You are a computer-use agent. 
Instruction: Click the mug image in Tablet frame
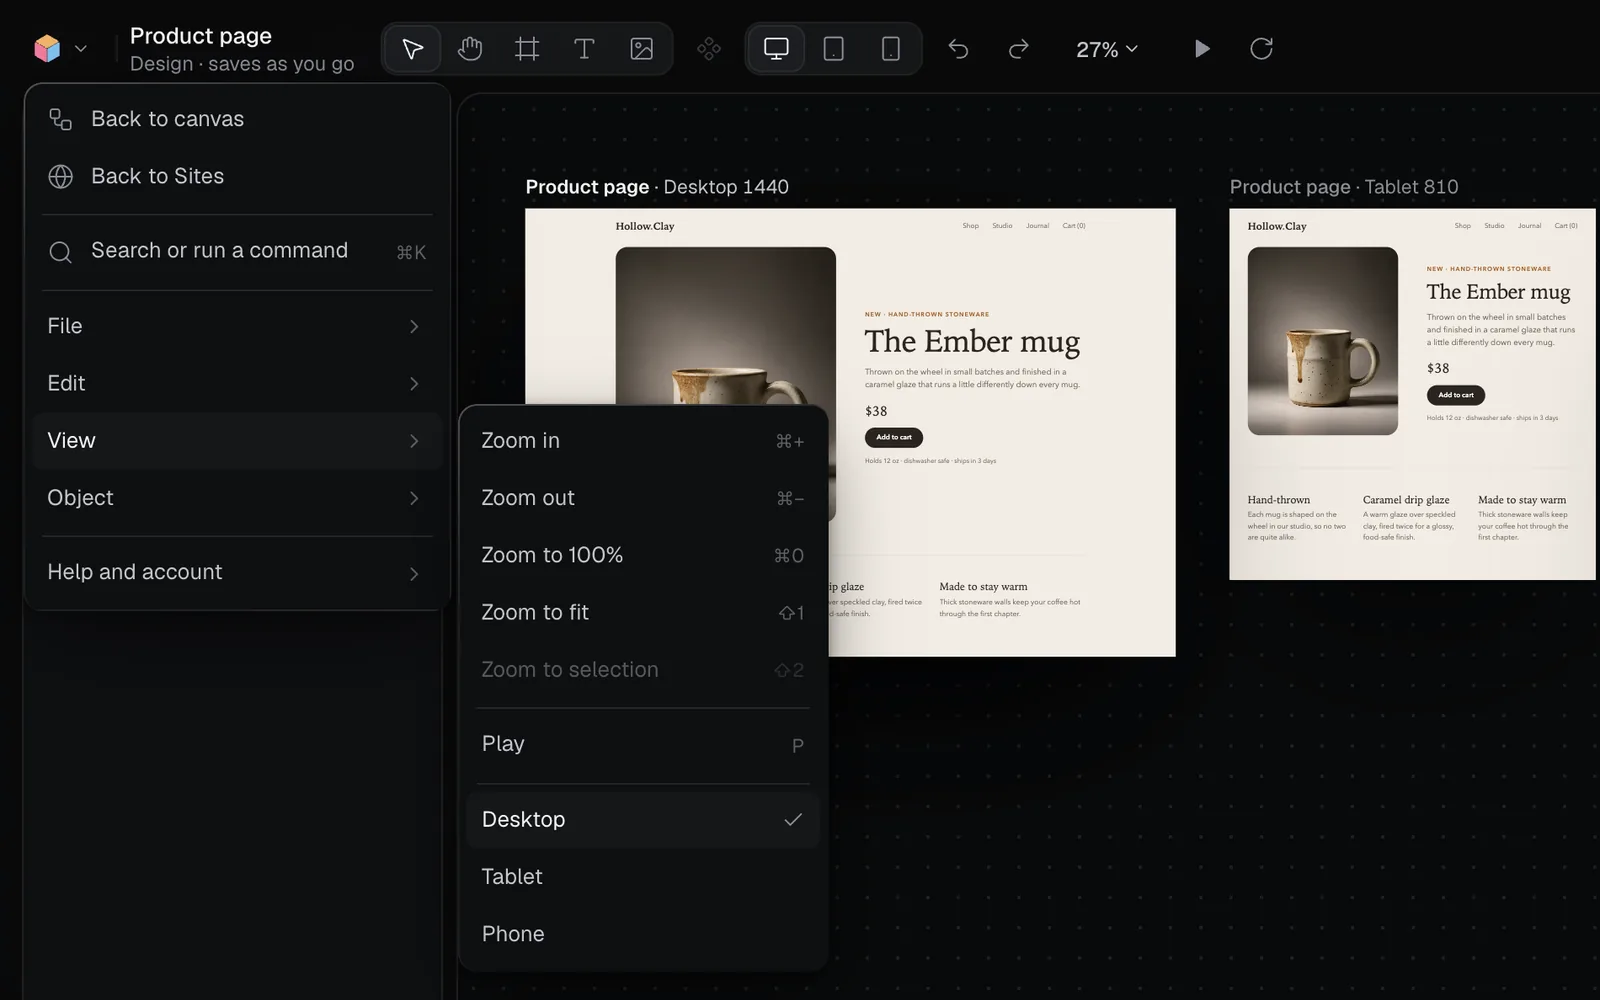coord(1323,341)
